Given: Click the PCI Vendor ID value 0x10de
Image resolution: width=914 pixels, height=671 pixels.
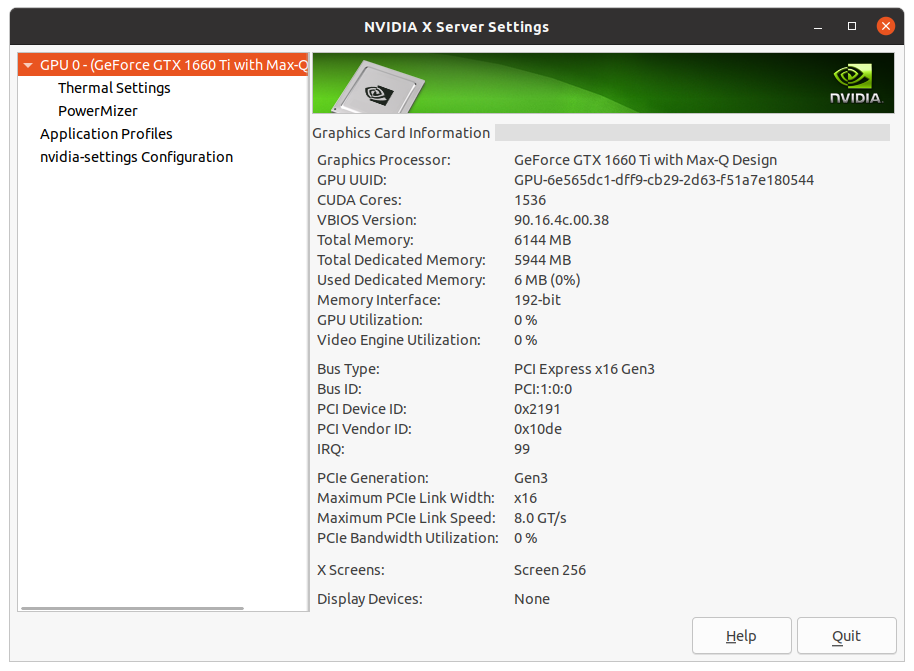Looking at the screenshot, I should tap(537, 429).
